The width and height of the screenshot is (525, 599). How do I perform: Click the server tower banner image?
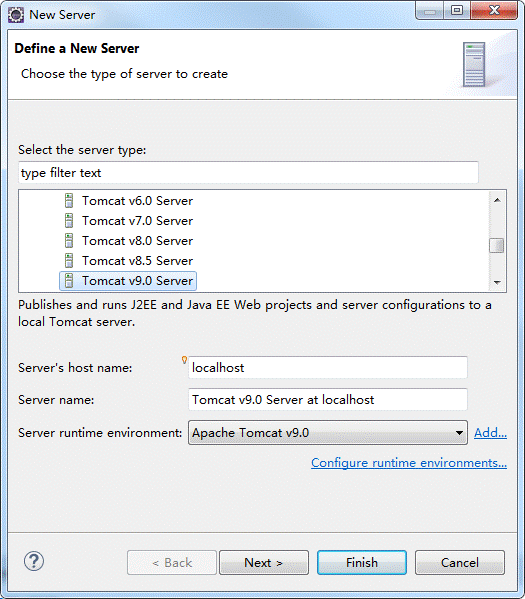tap(474, 65)
